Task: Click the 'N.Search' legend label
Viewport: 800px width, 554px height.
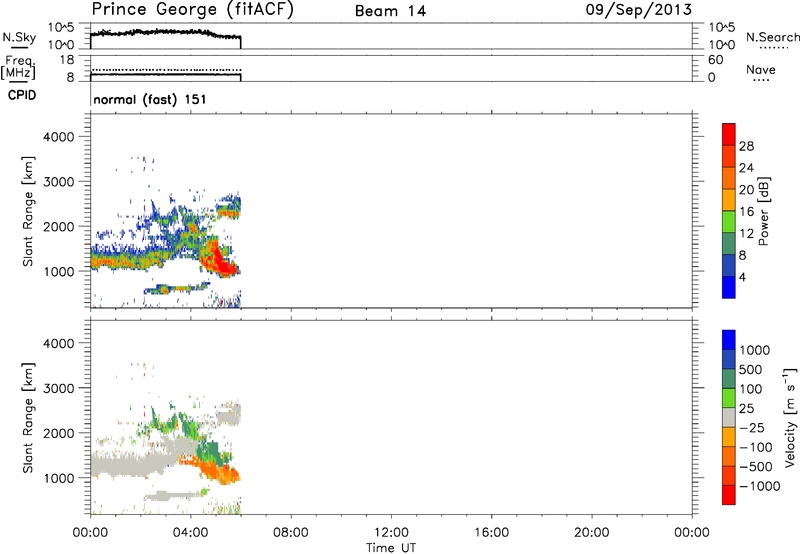Action: tap(773, 37)
